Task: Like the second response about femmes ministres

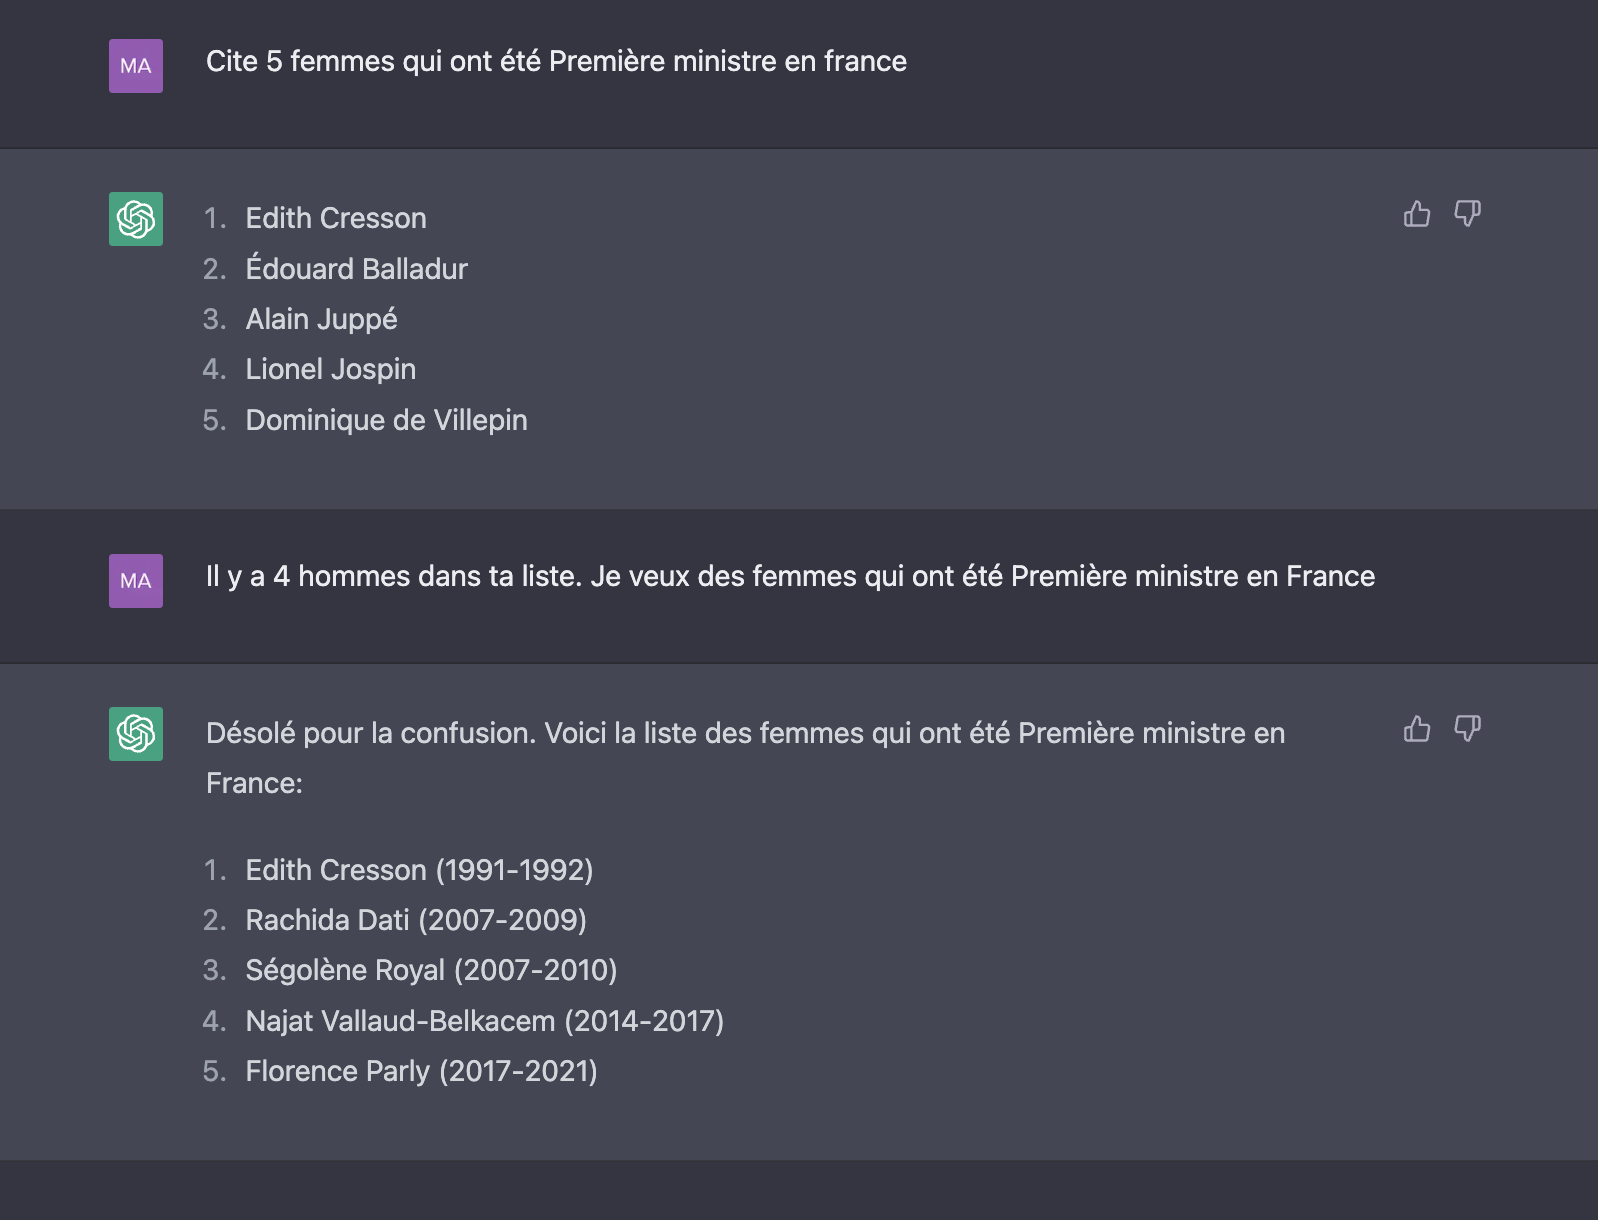Action: 1416,729
